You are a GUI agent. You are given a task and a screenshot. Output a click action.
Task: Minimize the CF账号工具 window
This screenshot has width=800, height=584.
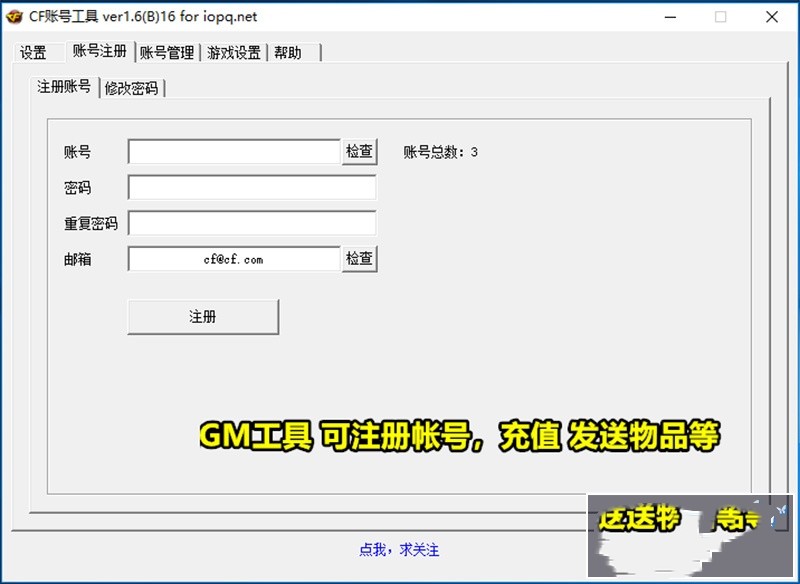(670, 17)
